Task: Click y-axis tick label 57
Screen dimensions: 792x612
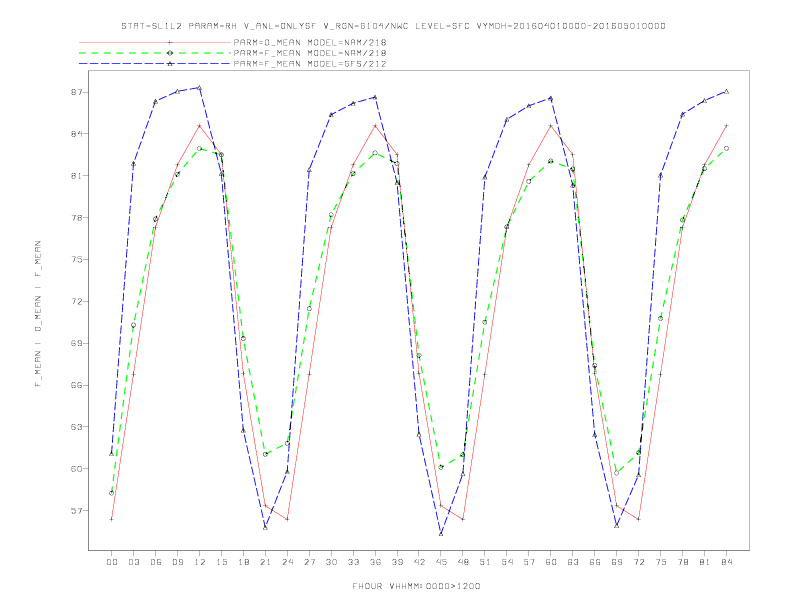Action: point(77,511)
